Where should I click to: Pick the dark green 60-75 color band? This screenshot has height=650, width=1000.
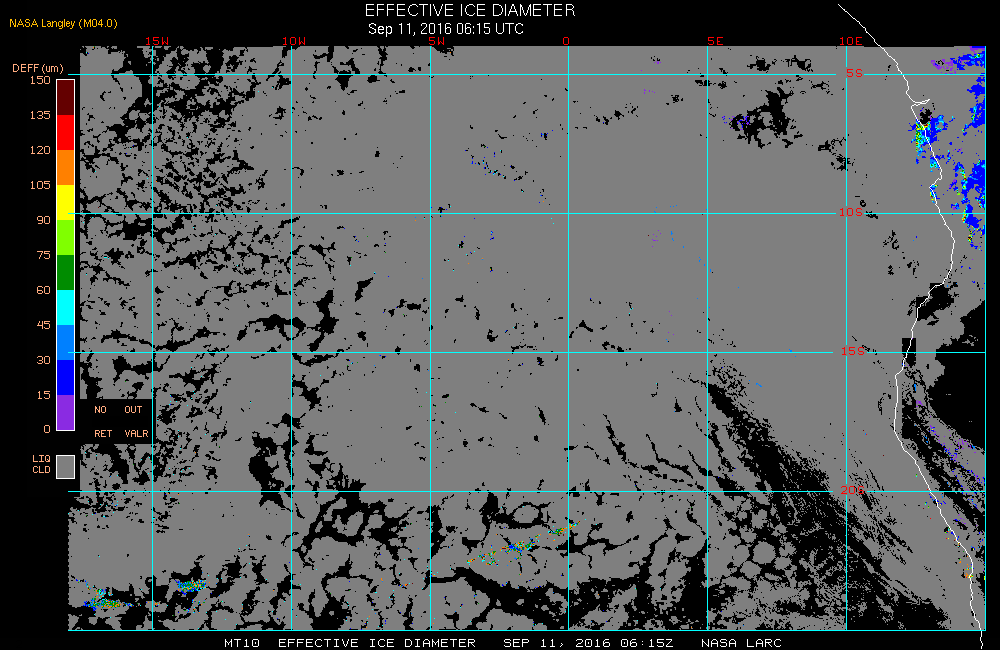click(x=66, y=272)
